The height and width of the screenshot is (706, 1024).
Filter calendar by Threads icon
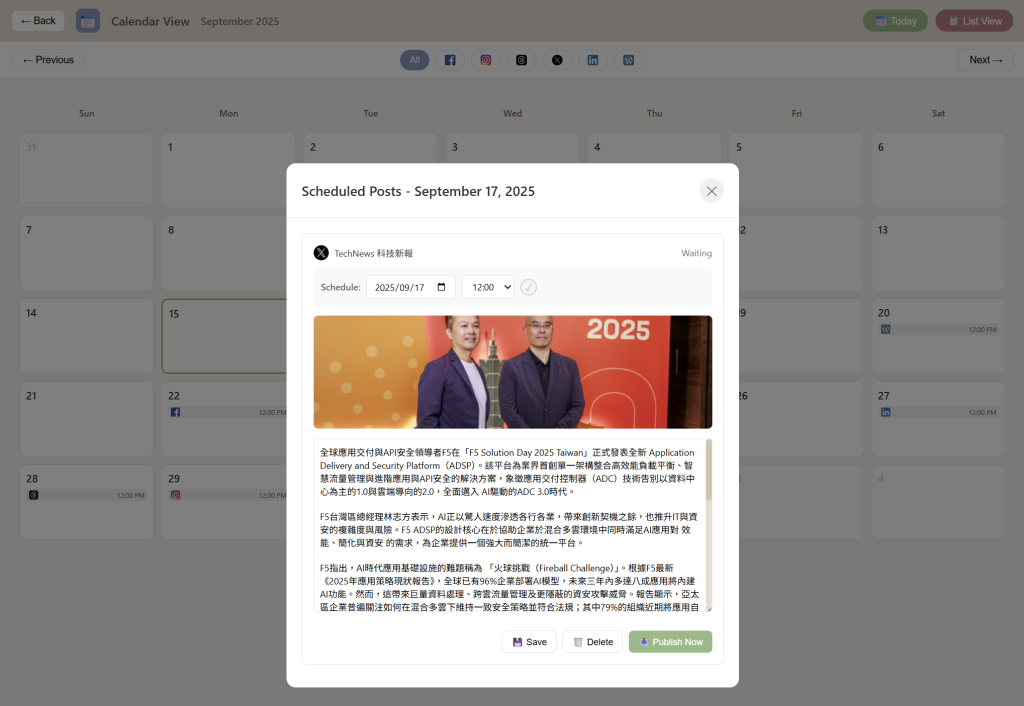point(521,60)
